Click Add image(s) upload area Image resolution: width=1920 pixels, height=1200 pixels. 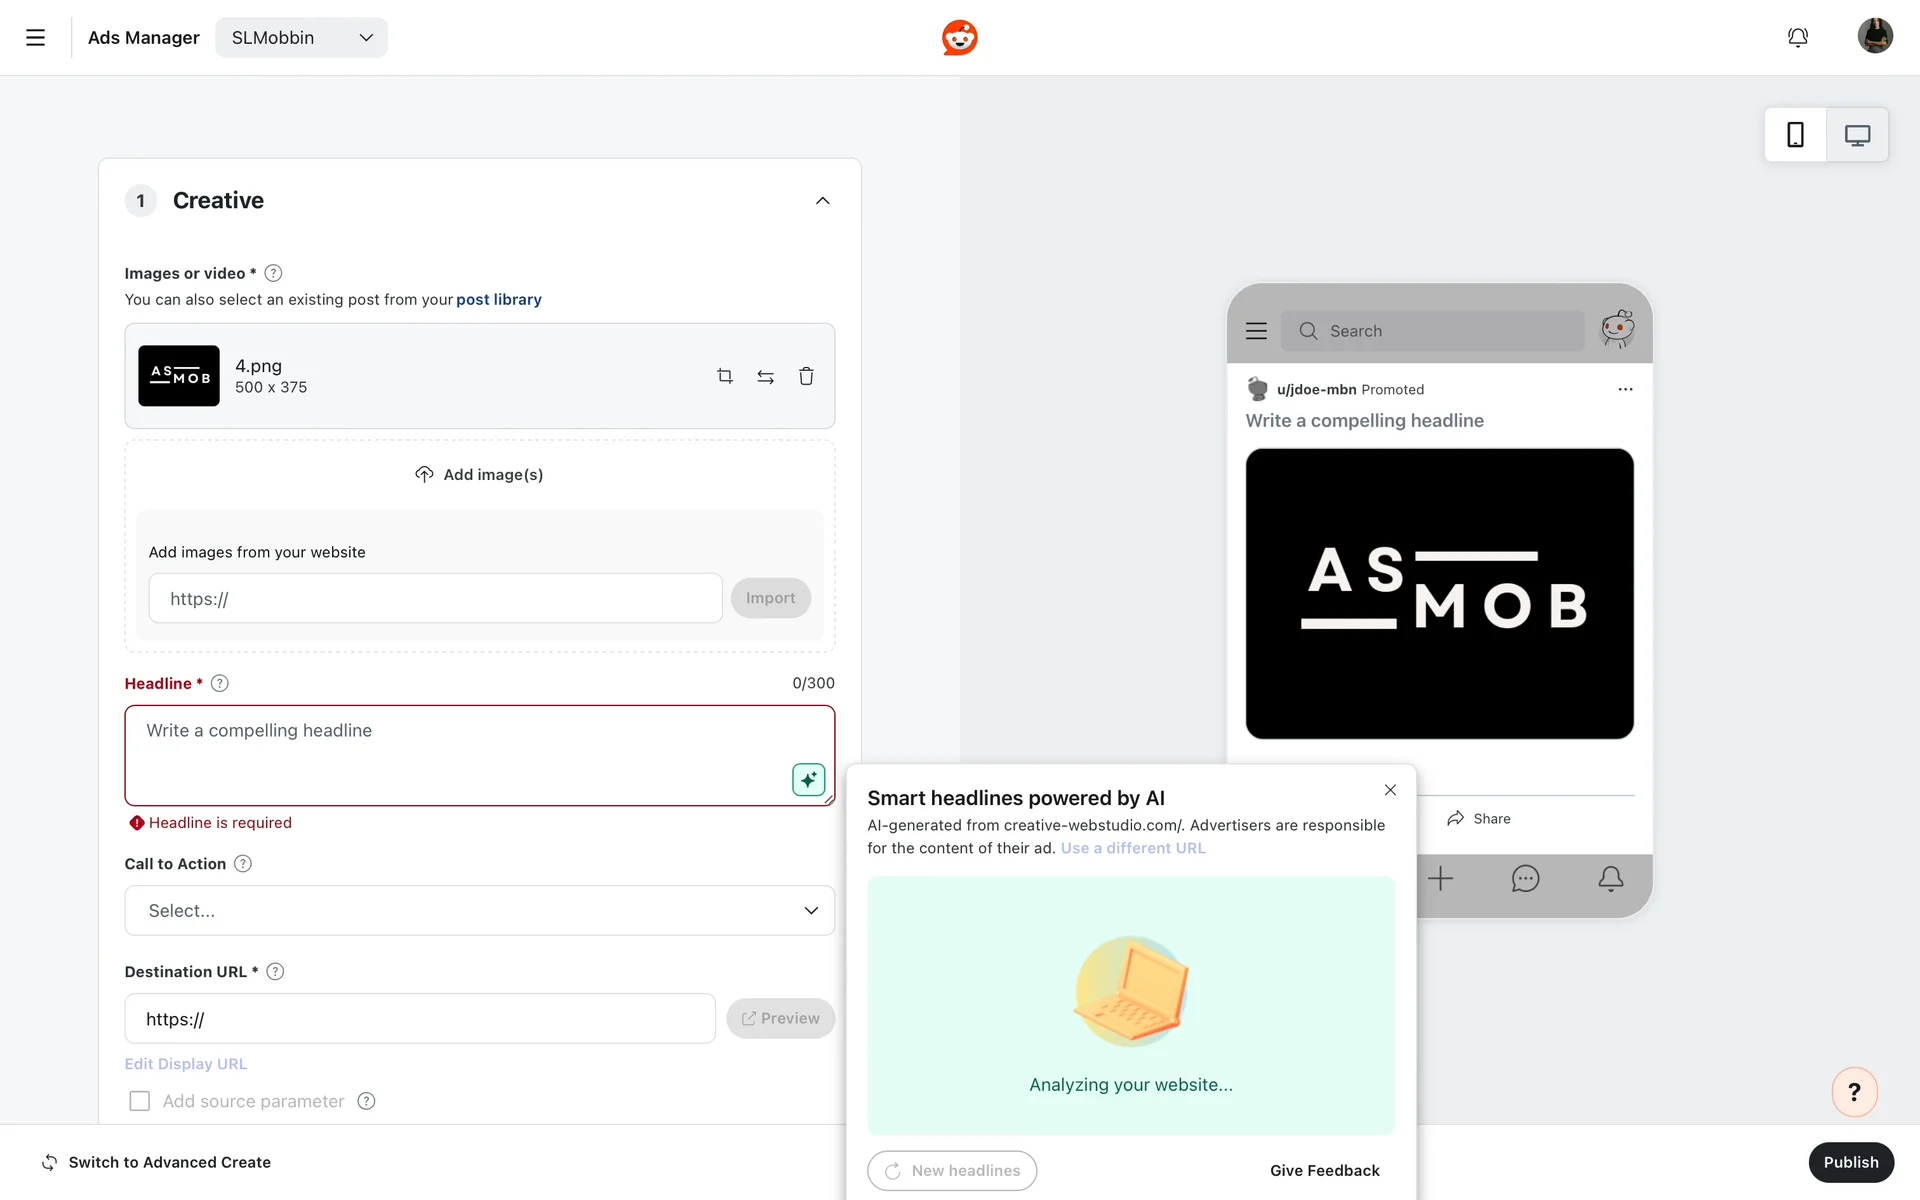click(479, 474)
